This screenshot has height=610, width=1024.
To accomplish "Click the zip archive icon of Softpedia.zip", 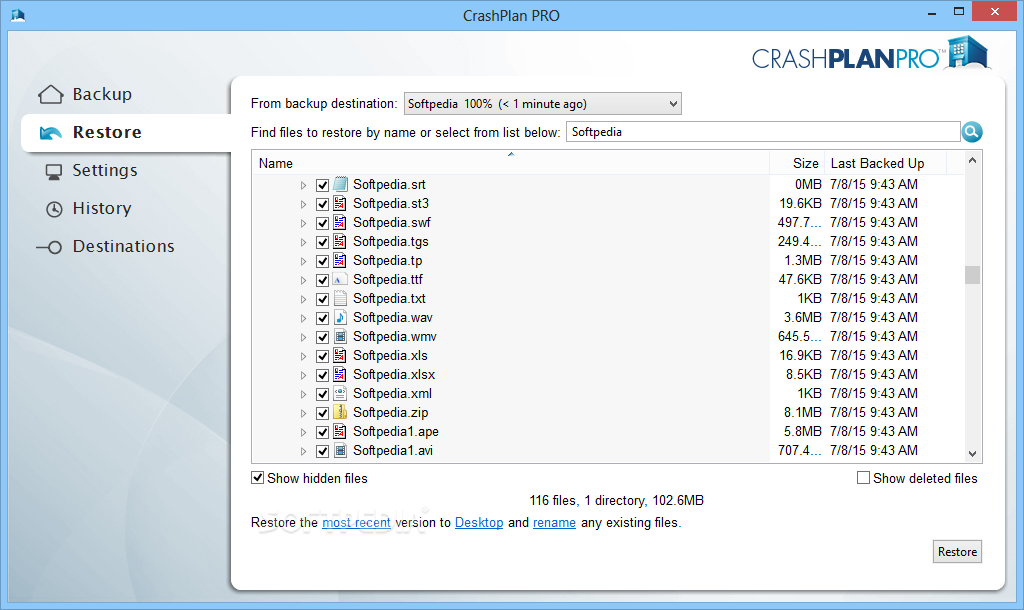I will tap(340, 412).
